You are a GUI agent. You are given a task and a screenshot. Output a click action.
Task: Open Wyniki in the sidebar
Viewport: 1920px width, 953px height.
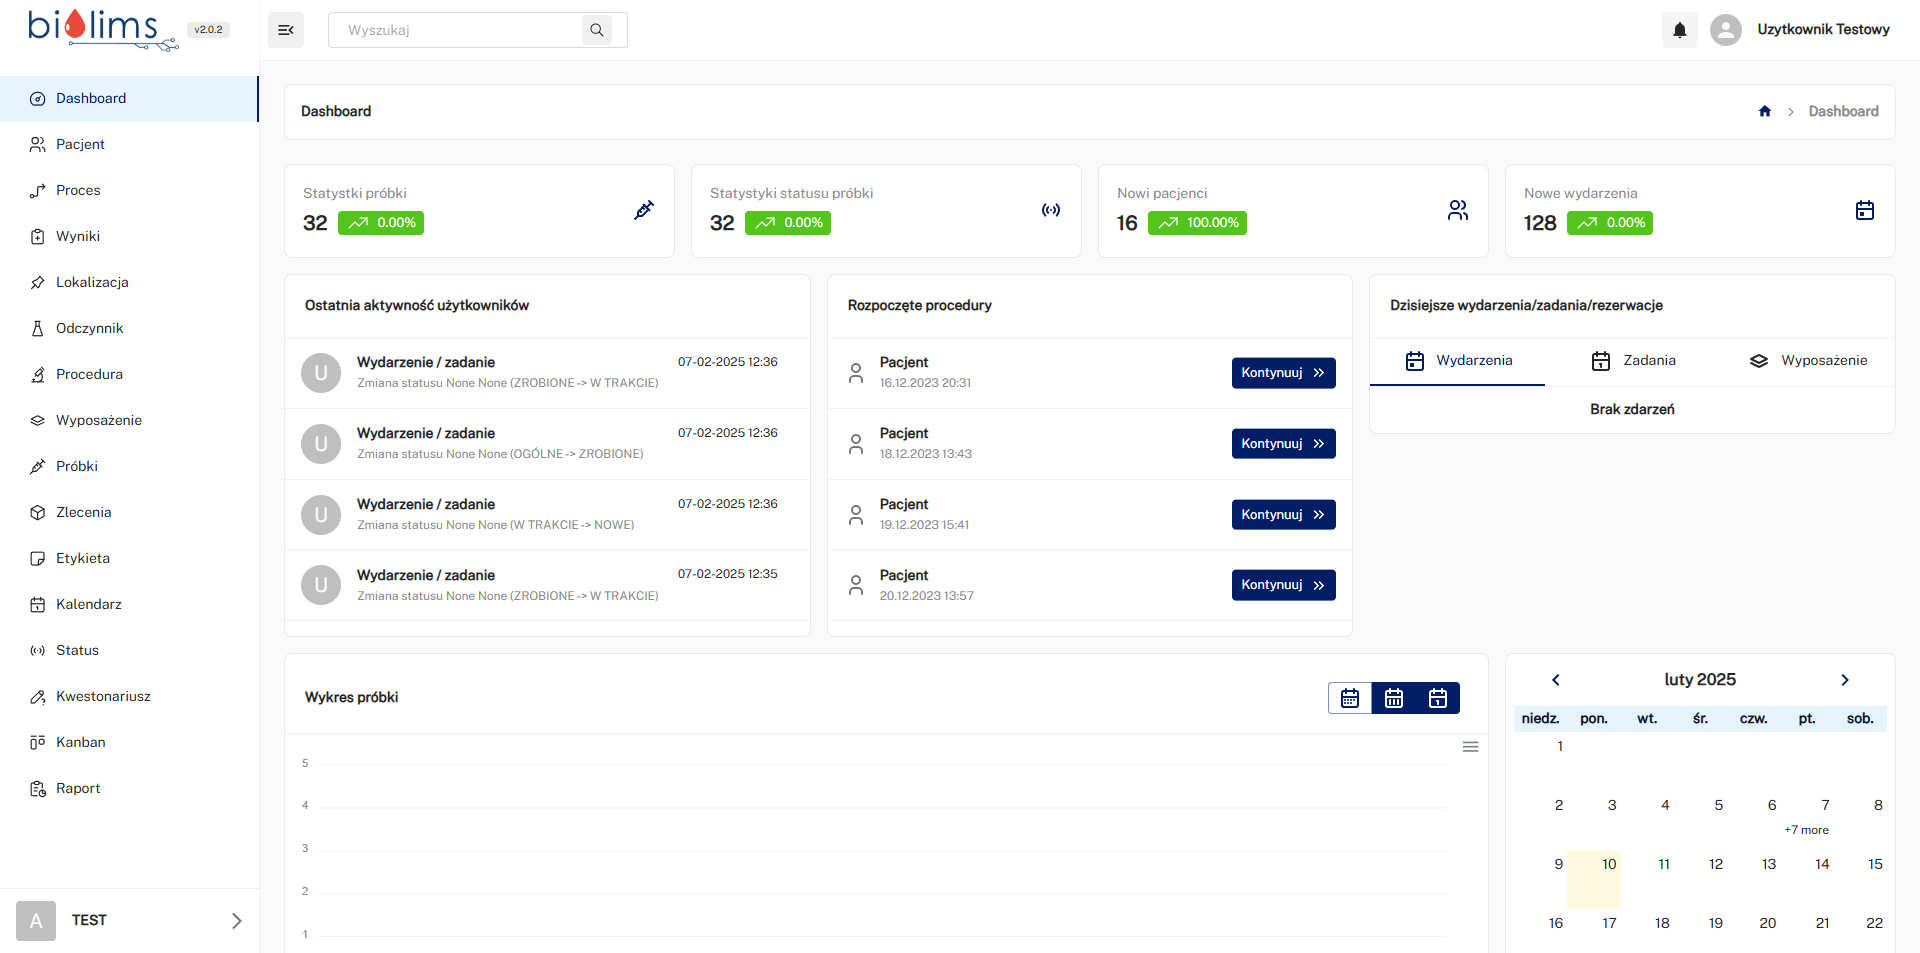point(129,237)
